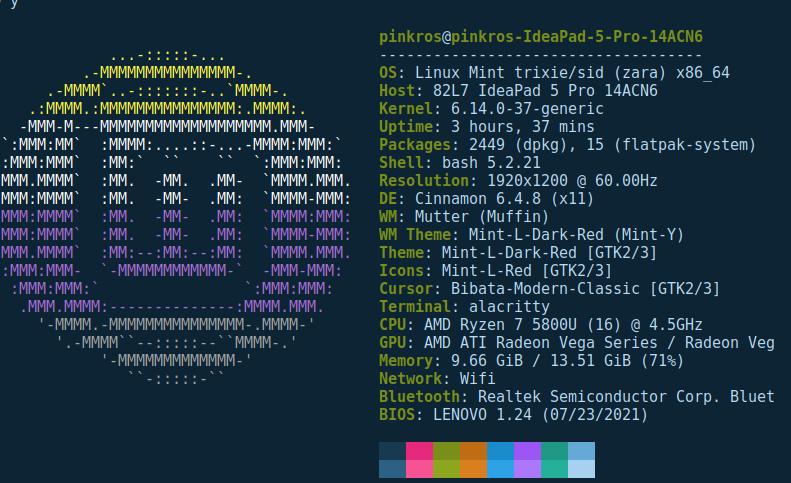Click the dark navy color swatch
This screenshot has width=791, height=483.
click(392, 460)
